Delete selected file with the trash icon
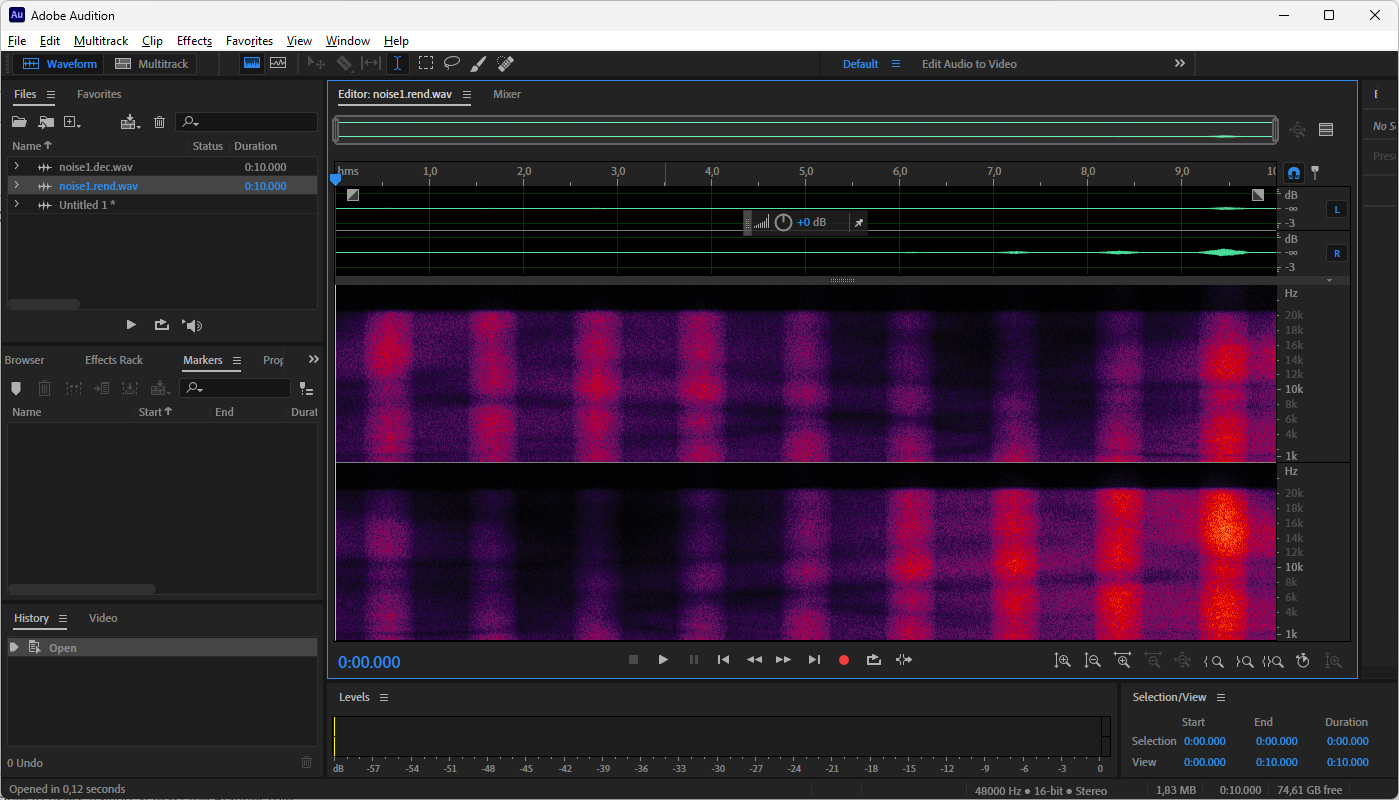Viewport: 1399px width, 800px height. point(159,122)
